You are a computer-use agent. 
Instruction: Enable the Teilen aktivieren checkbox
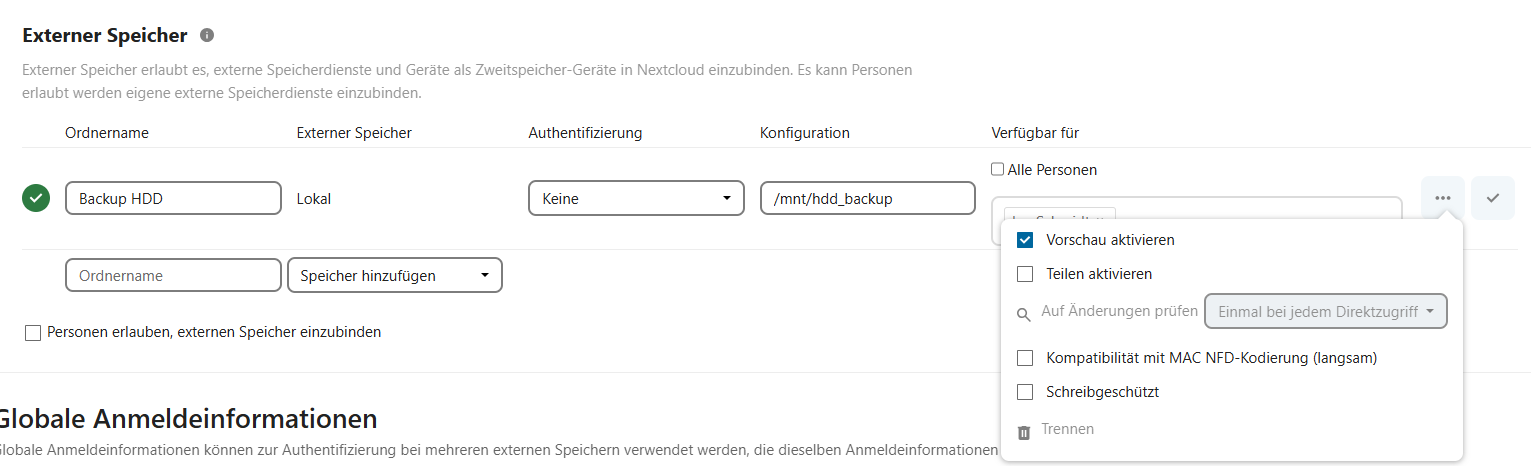[x=1025, y=274]
